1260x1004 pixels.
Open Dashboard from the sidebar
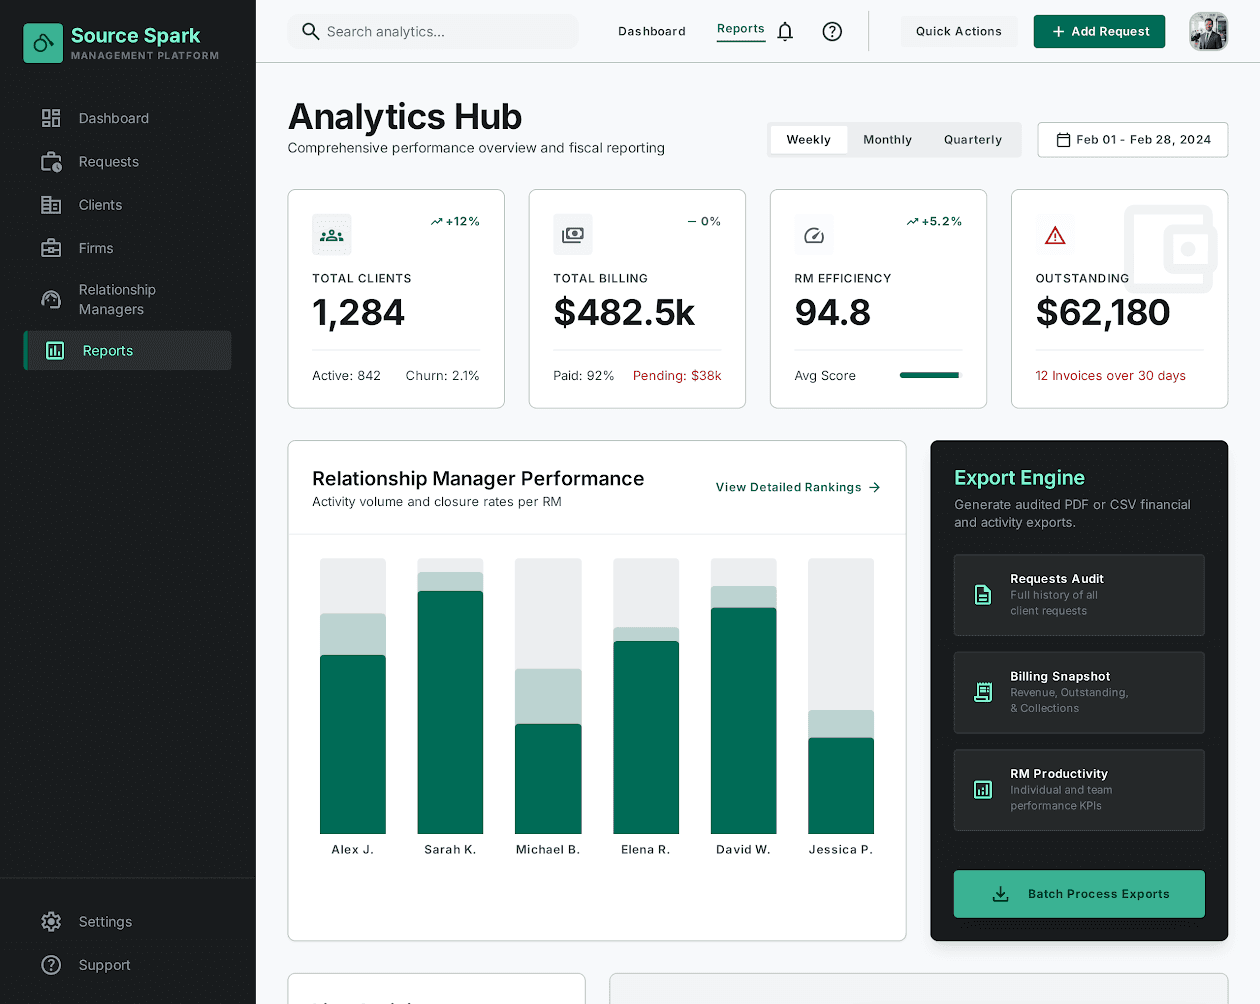[x=127, y=118]
